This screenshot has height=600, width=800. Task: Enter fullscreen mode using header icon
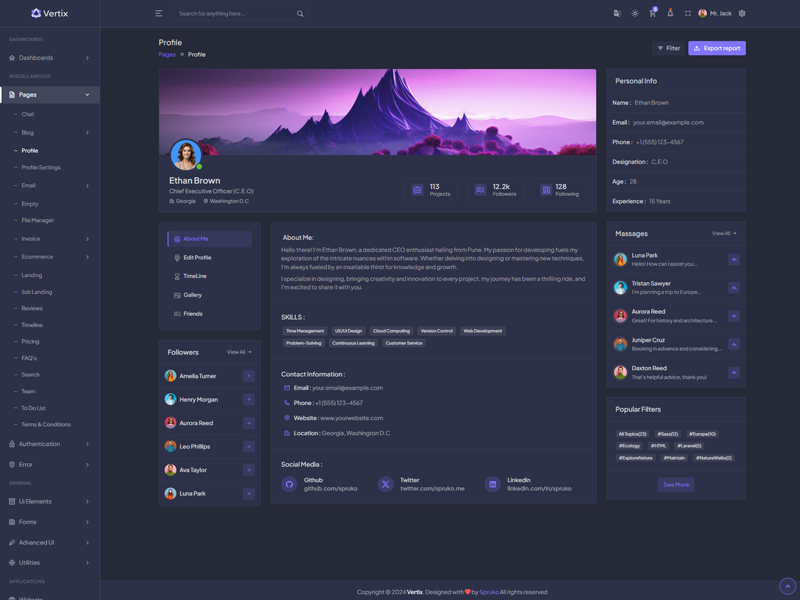(x=688, y=13)
